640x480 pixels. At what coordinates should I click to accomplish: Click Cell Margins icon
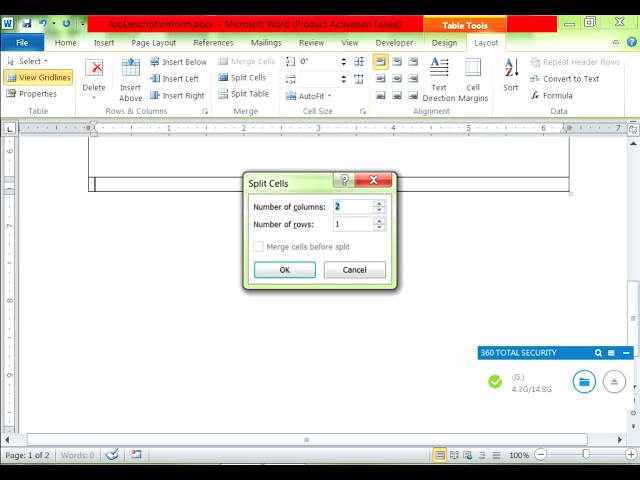tap(473, 67)
